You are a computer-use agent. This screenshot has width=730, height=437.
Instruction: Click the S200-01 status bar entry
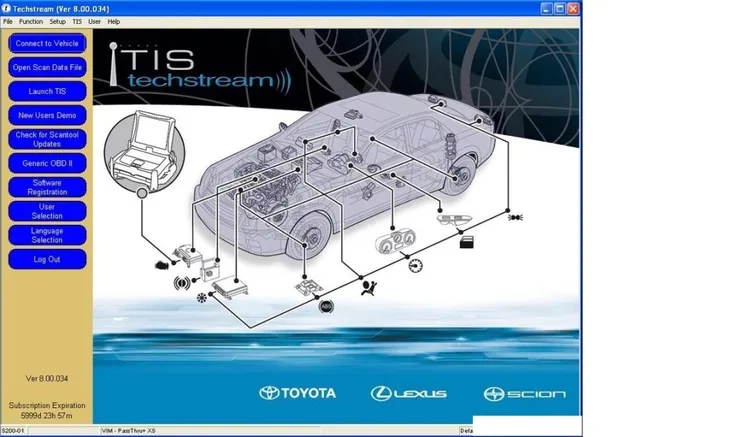tap(13, 430)
